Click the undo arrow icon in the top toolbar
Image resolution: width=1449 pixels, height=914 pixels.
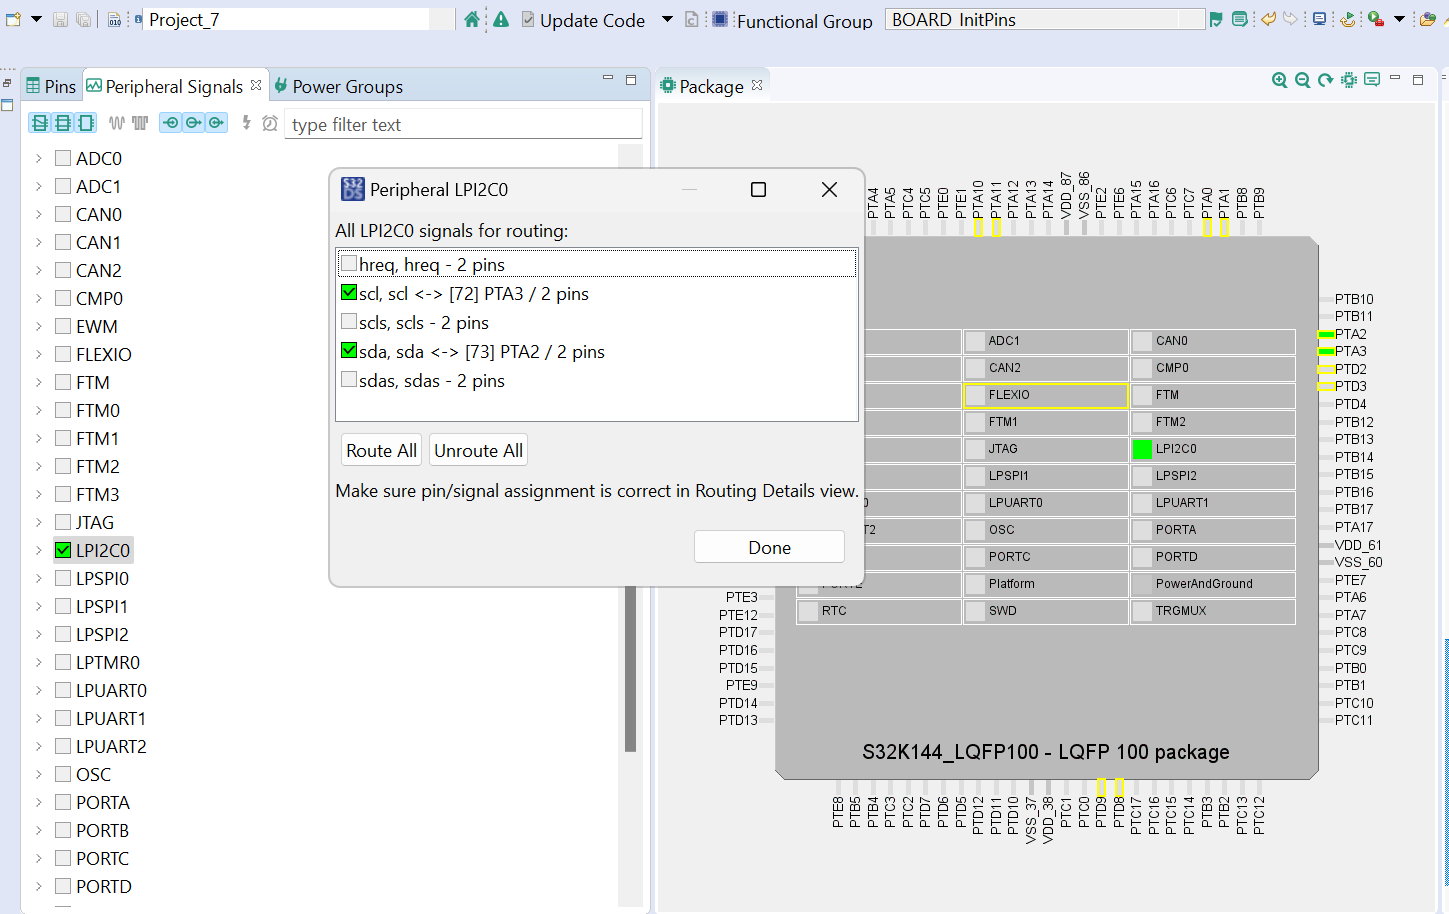(x=1268, y=19)
